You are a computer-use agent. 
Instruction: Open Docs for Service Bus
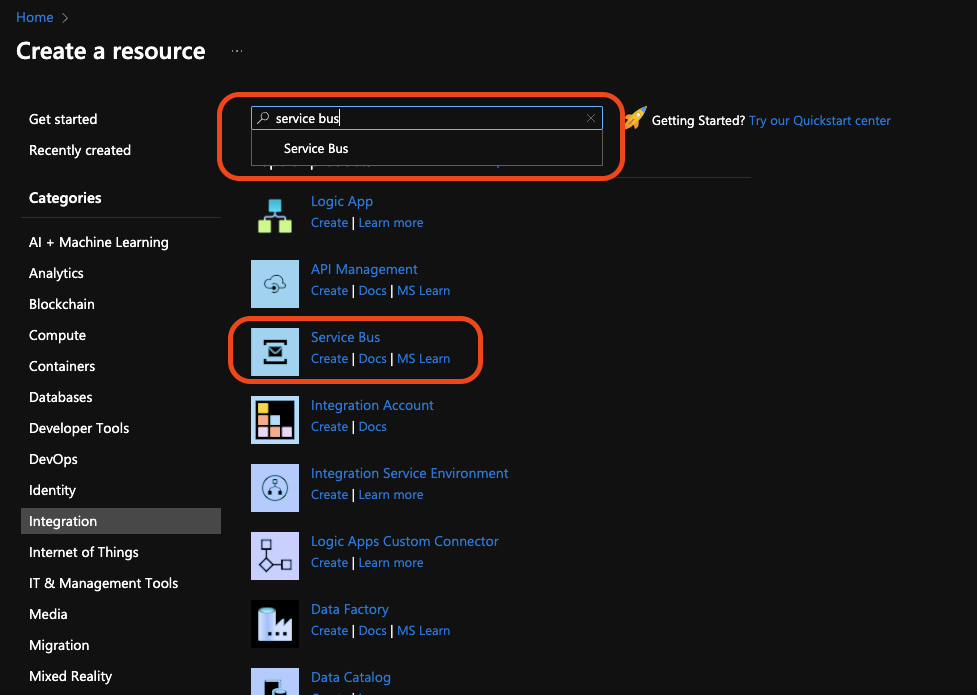tap(373, 358)
